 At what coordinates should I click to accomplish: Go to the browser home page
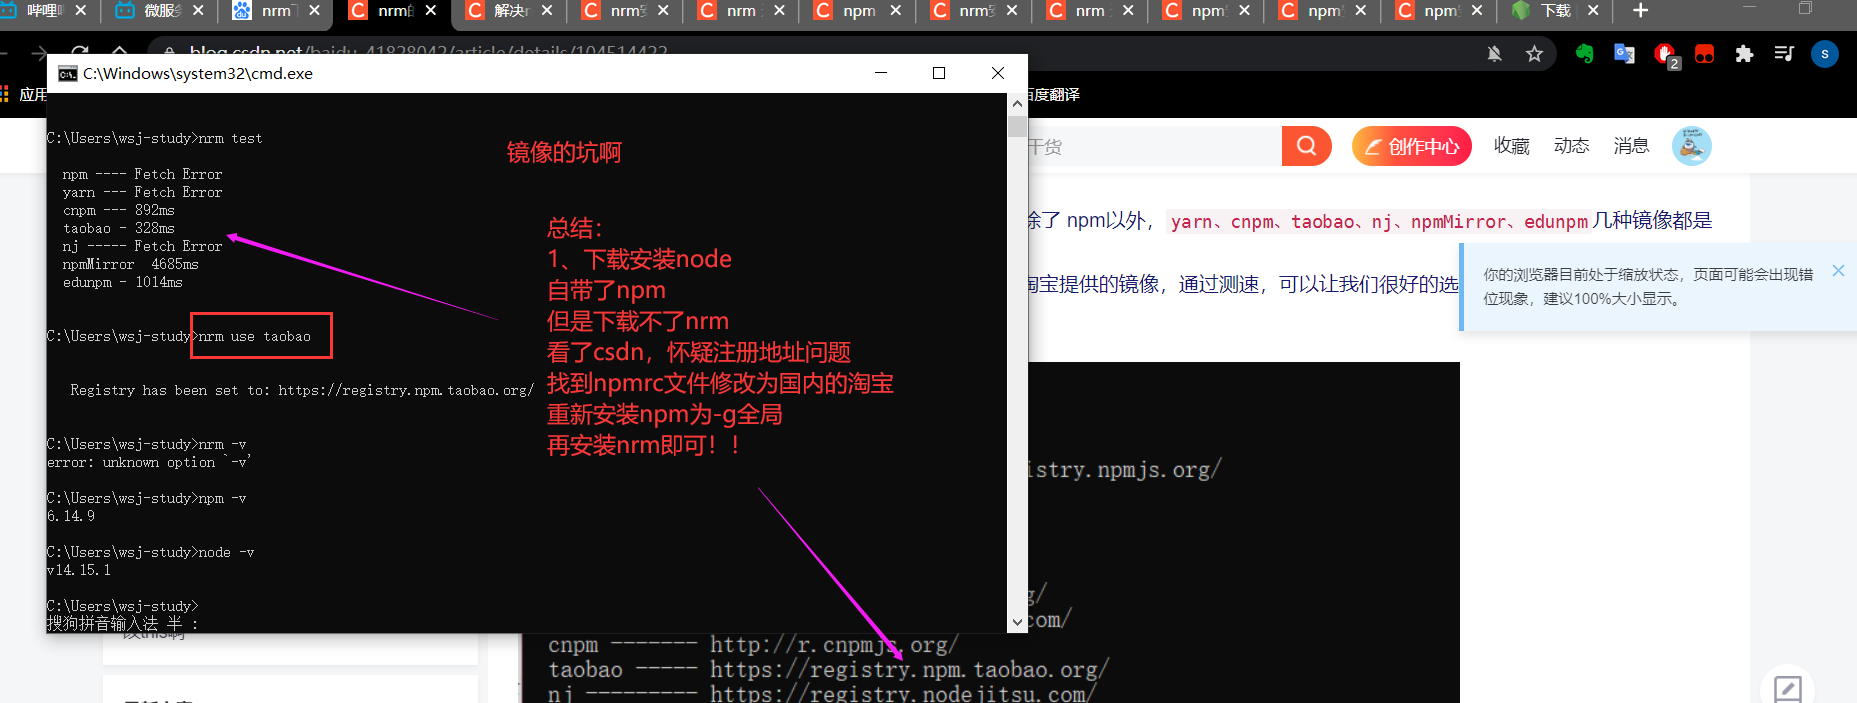click(119, 52)
